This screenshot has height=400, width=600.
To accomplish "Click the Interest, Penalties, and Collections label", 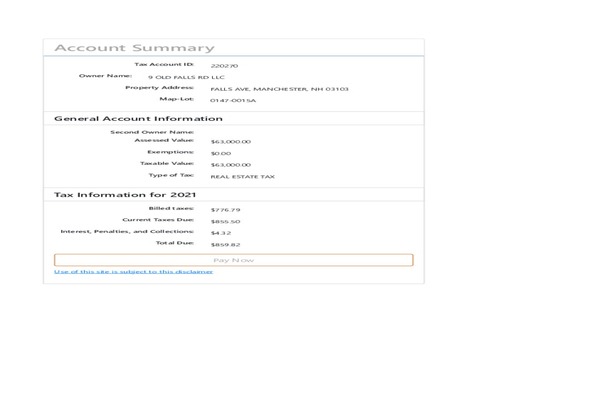I will click(x=127, y=231).
